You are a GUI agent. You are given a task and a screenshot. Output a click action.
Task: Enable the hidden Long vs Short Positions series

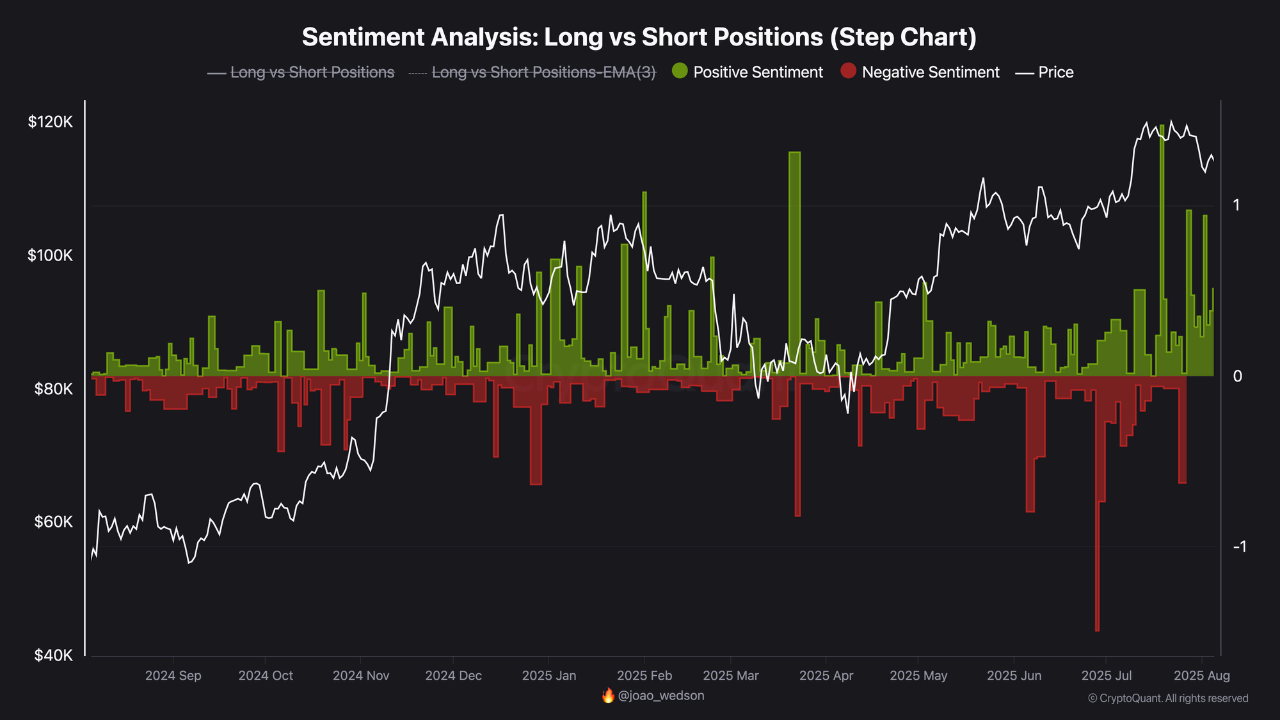[312, 72]
